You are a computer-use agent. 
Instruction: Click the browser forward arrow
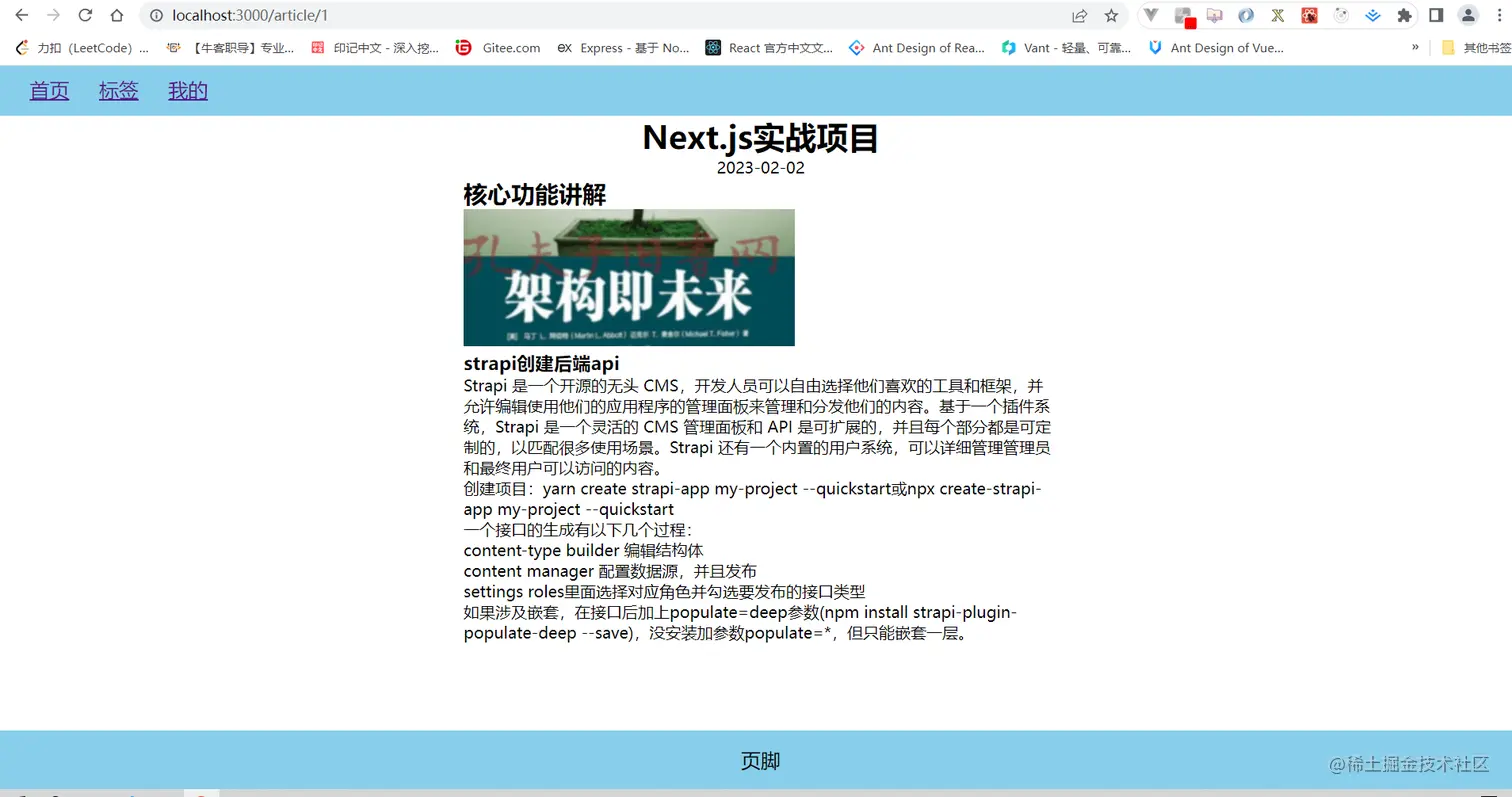(x=53, y=15)
